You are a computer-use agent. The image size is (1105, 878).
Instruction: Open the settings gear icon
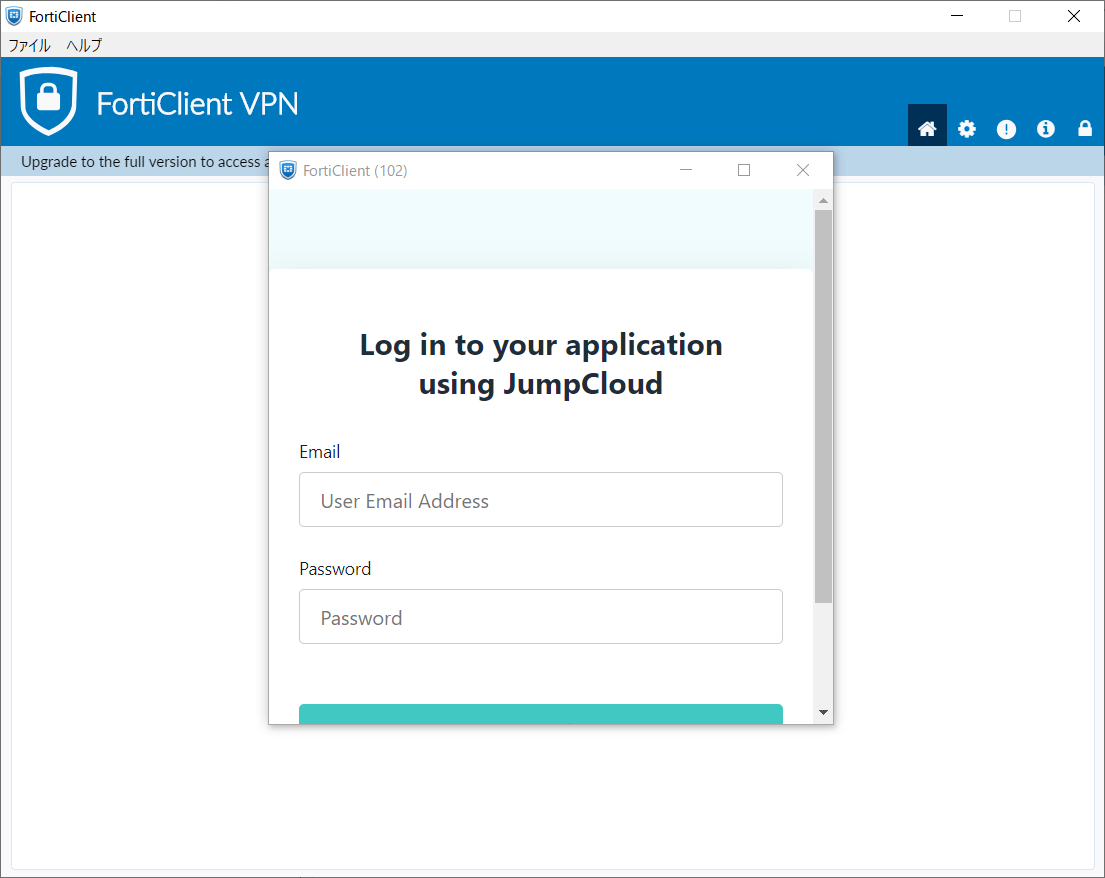click(966, 128)
